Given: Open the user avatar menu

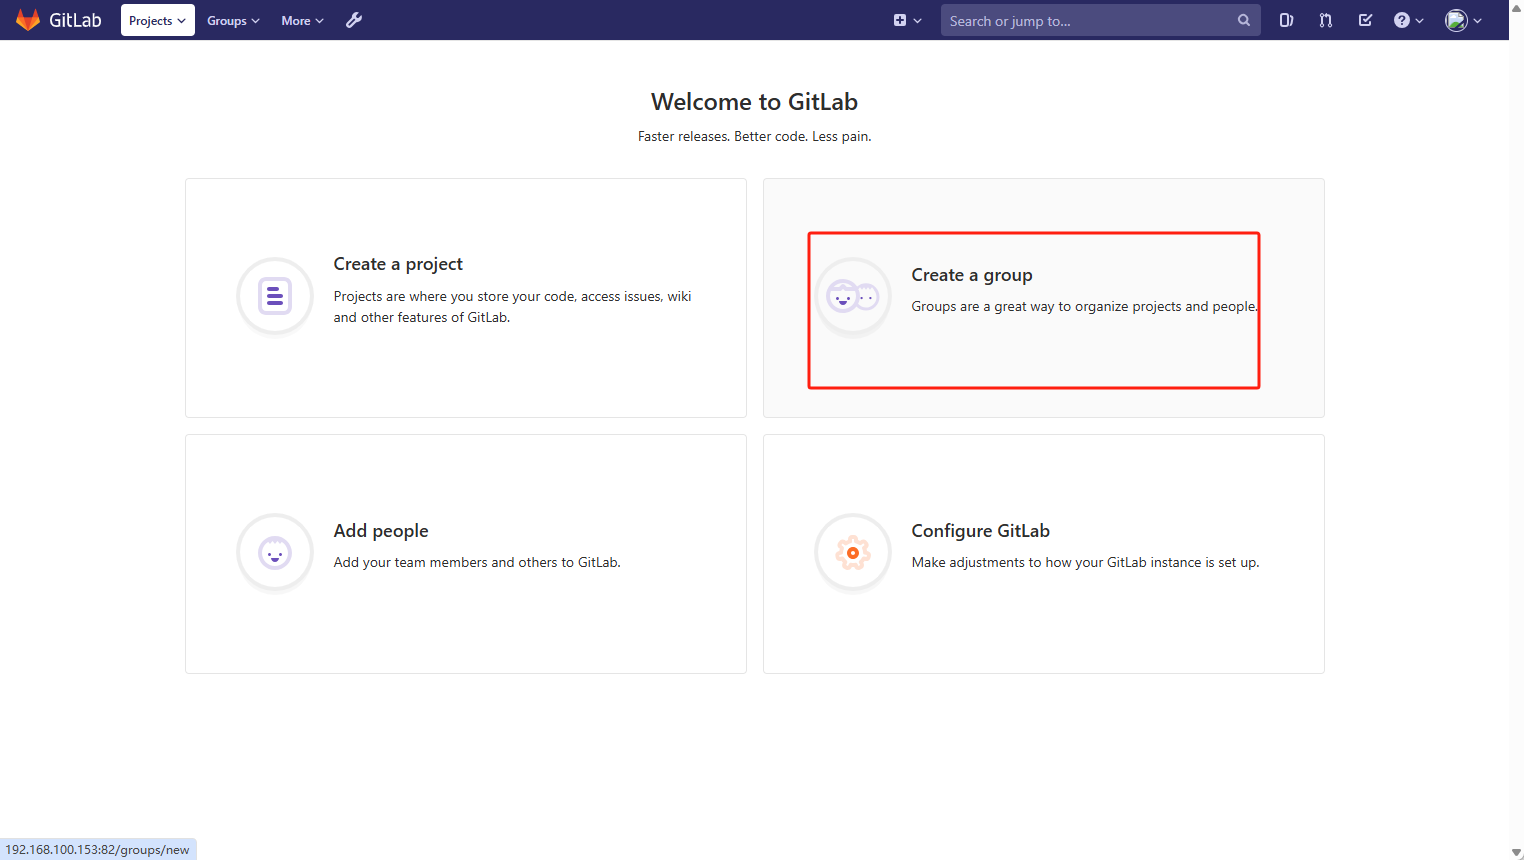Looking at the screenshot, I should coord(1463,20).
